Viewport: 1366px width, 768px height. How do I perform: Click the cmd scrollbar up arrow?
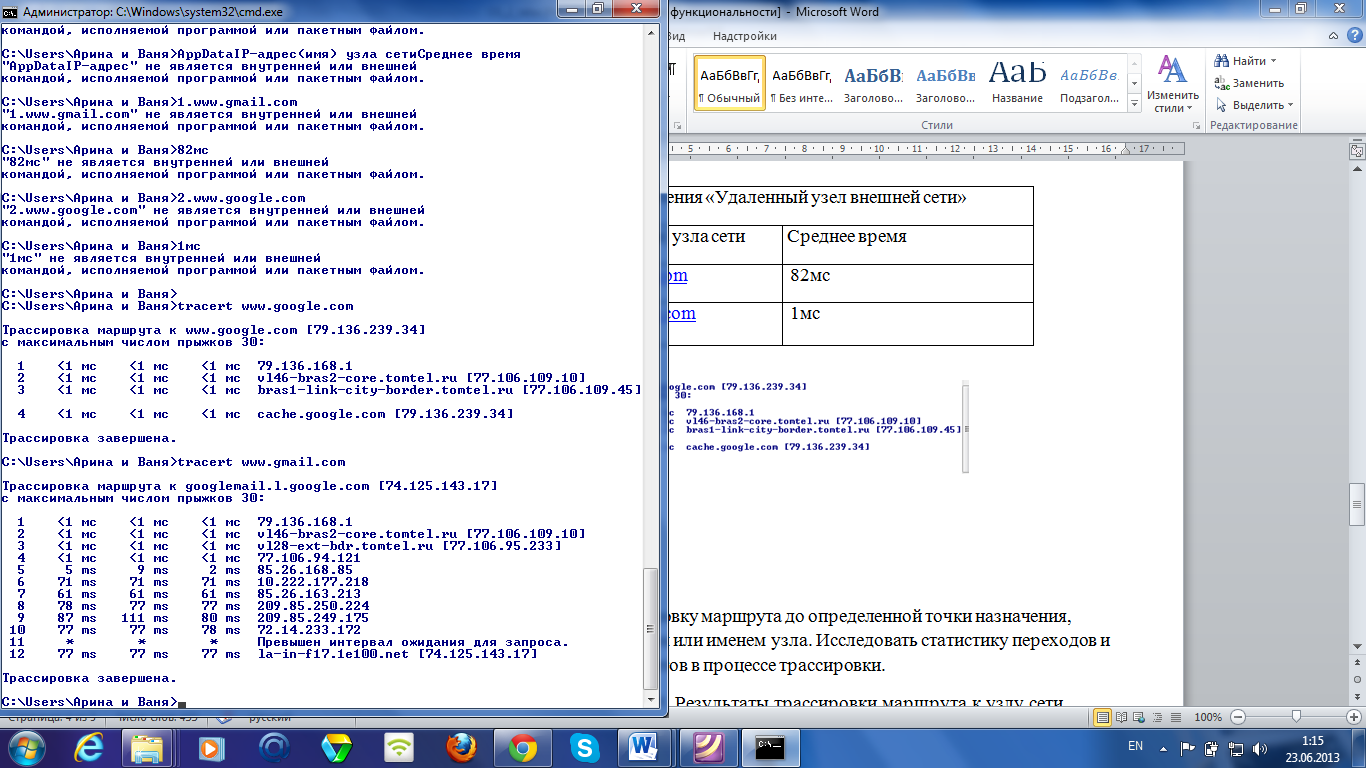pyautogui.click(x=650, y=32)
